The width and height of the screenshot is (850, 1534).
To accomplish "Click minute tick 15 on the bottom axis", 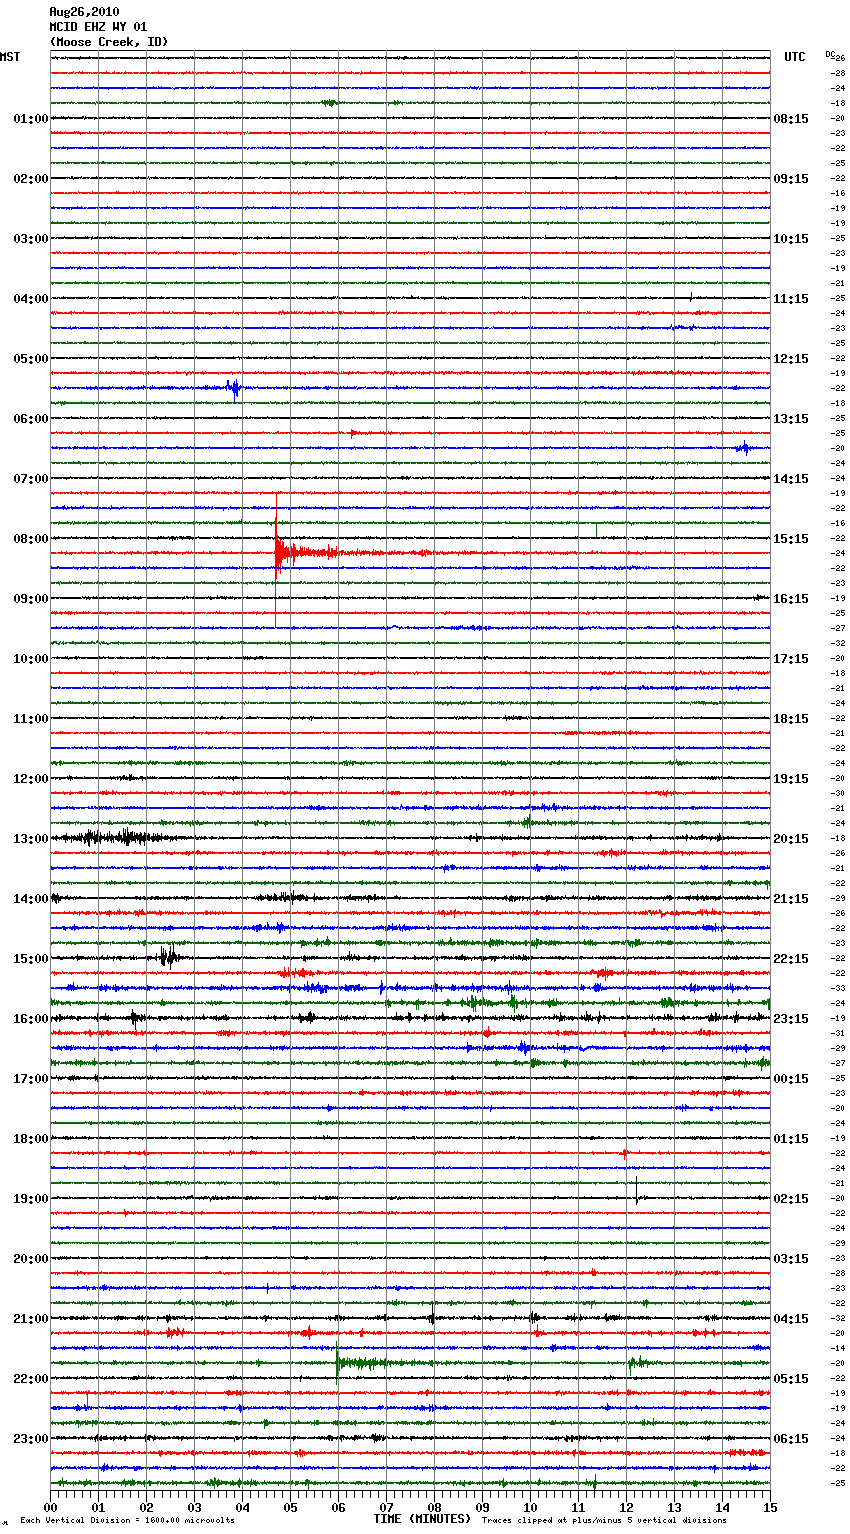I will [770, 1507].
